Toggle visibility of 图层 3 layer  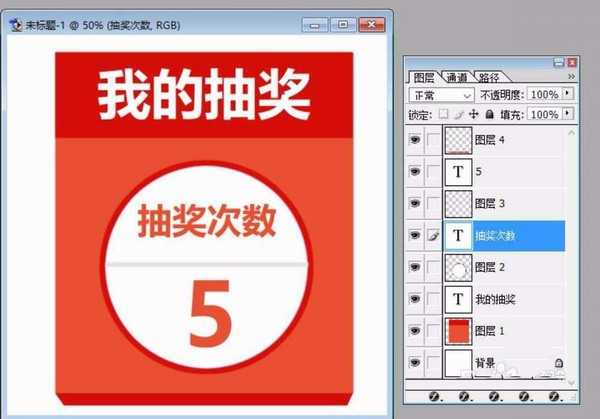click(x=414, y=203)
